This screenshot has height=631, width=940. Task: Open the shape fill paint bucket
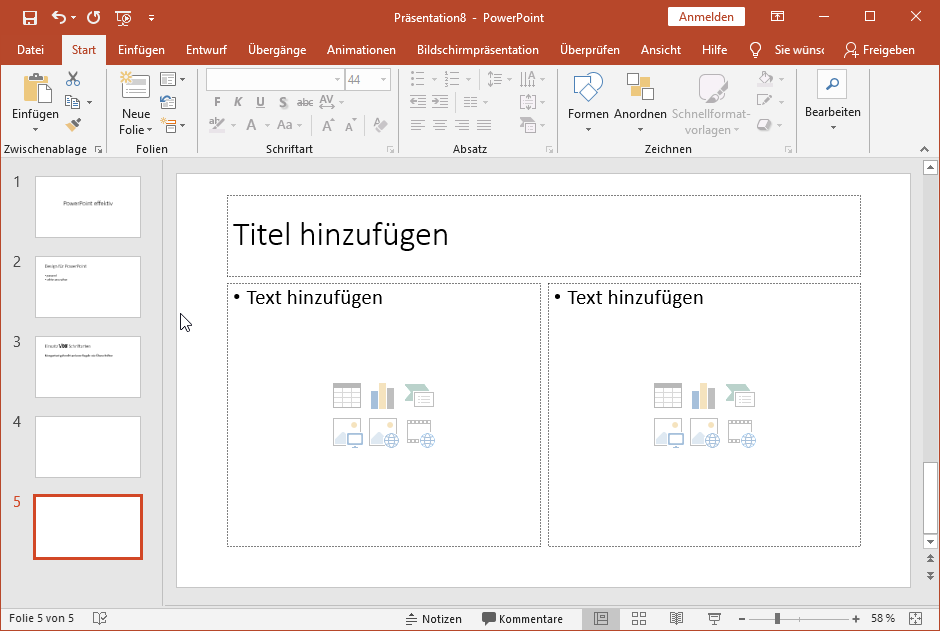766,78
